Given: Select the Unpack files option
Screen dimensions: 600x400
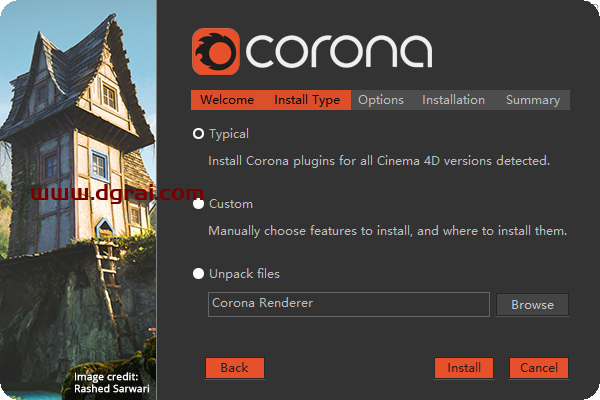Looking at the screenshot, I should tap(198, 274).
